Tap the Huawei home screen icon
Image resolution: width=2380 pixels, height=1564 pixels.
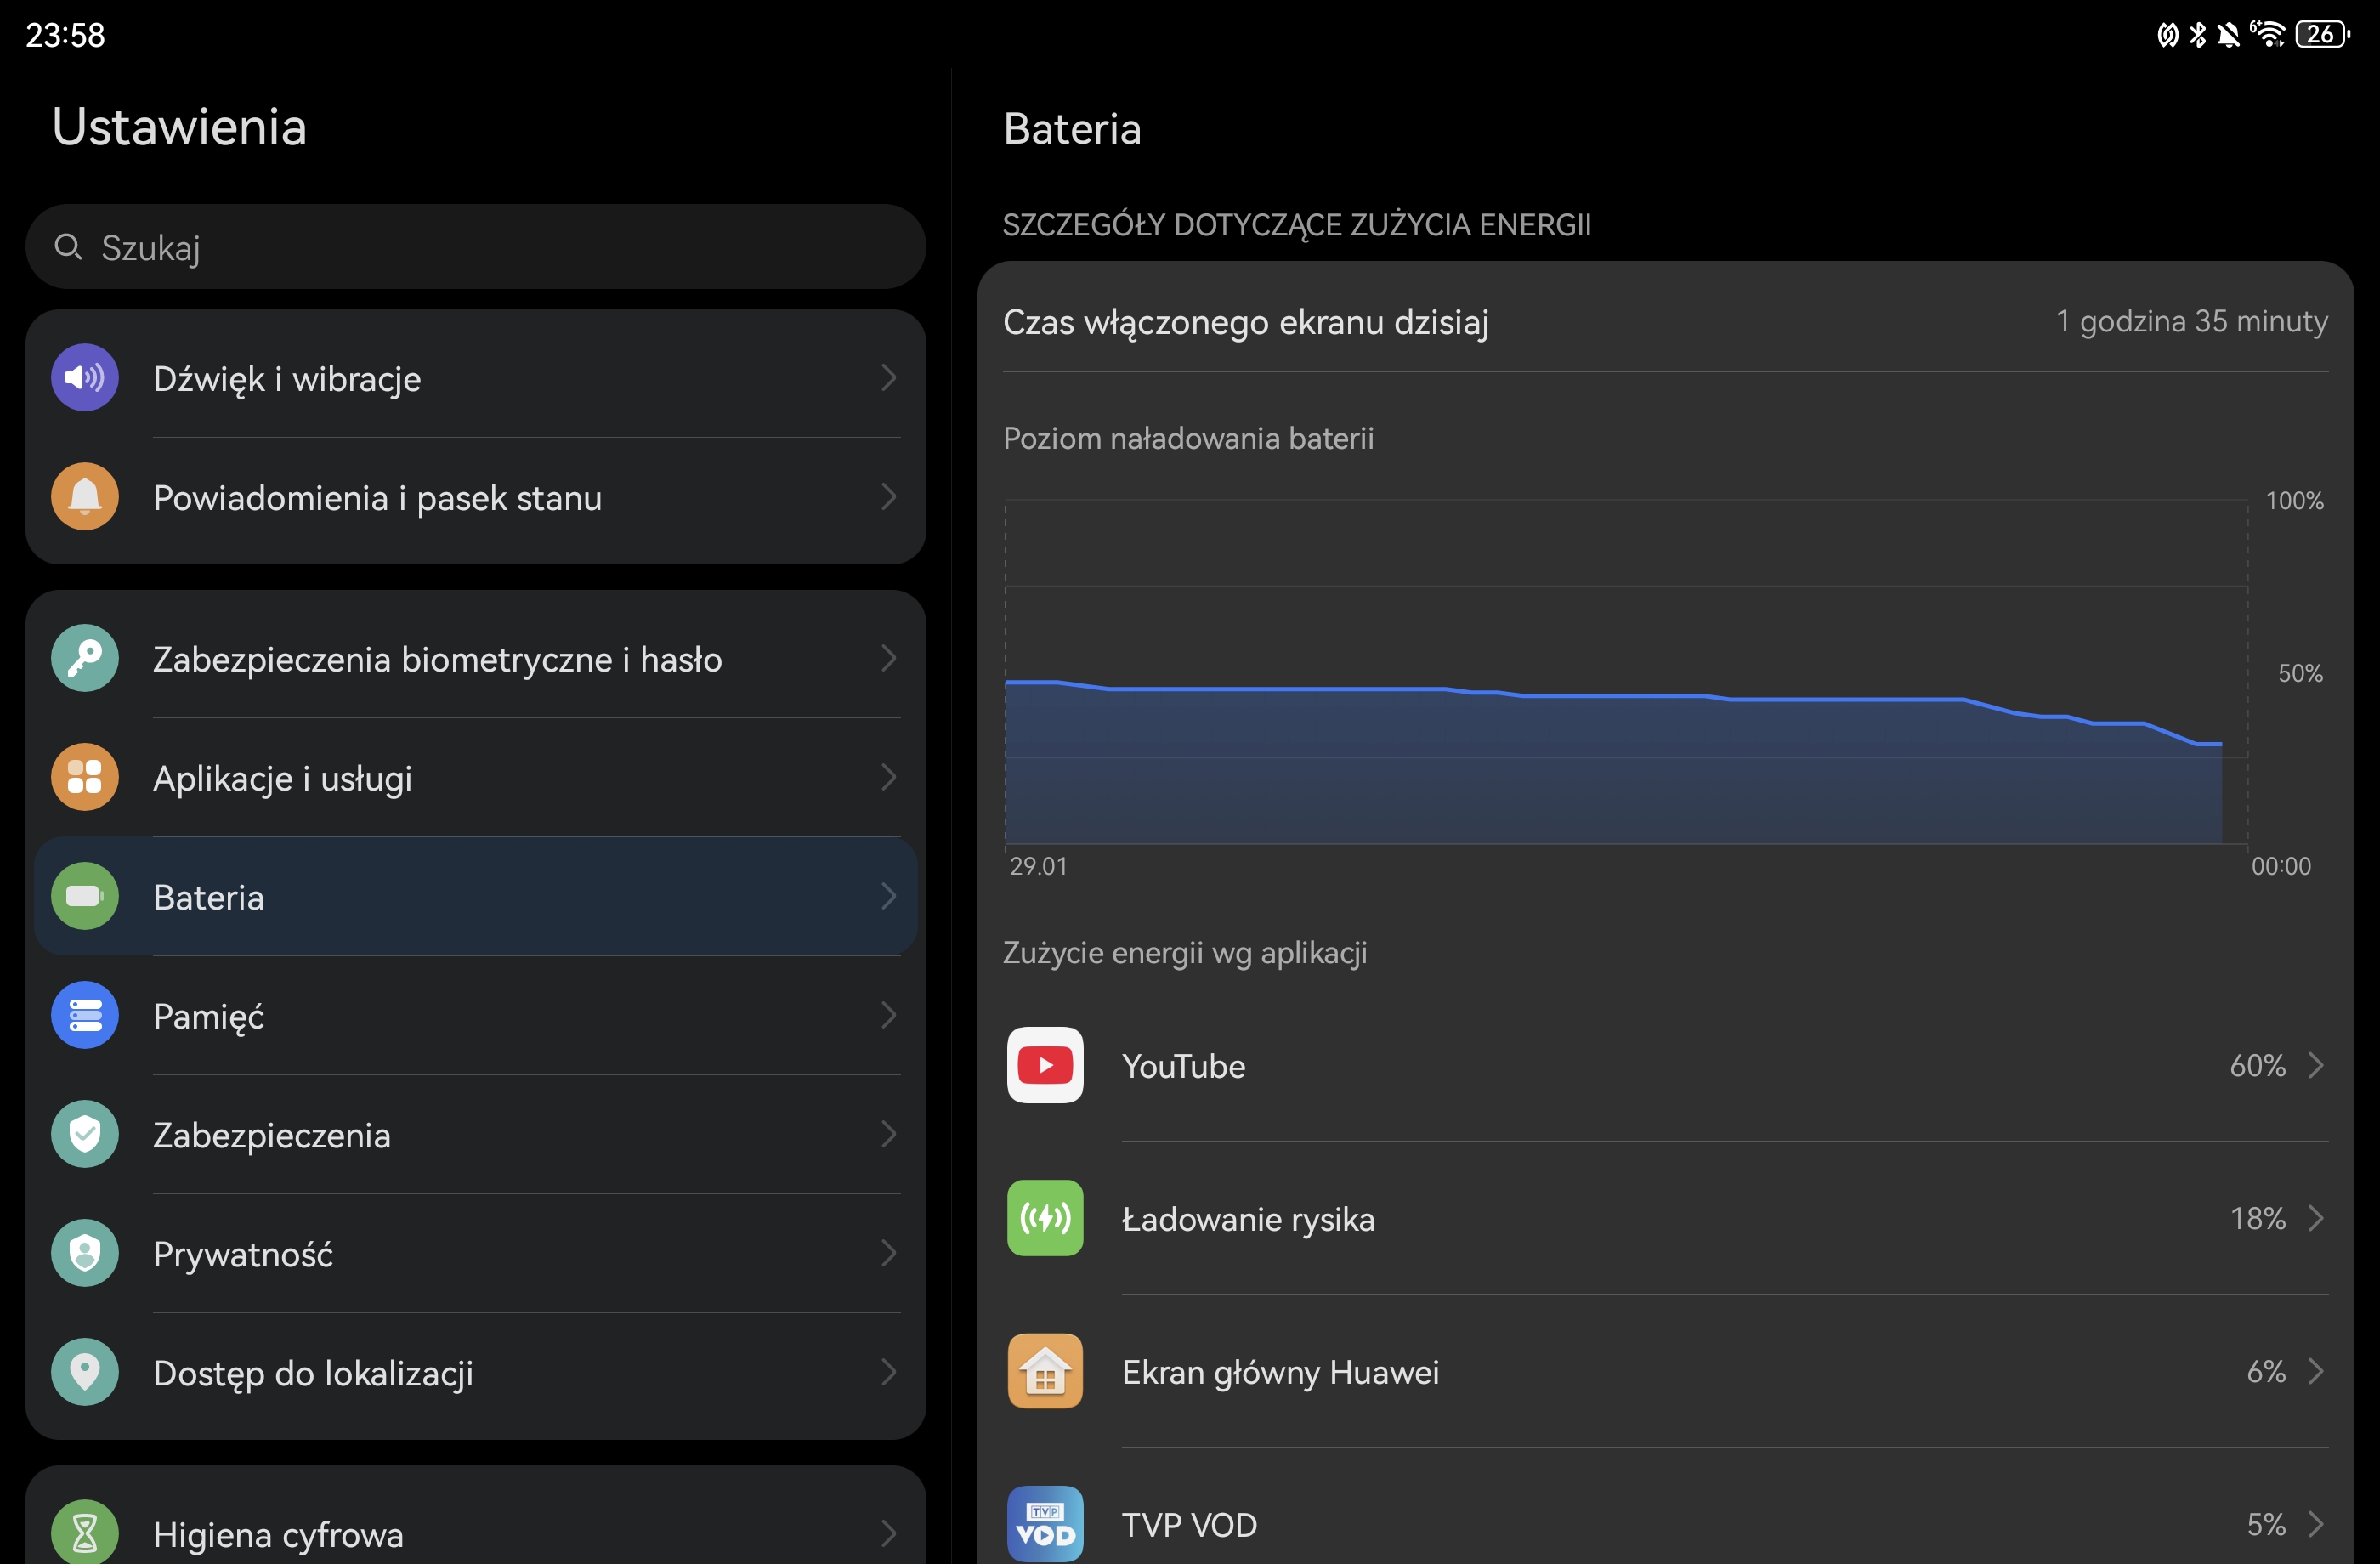pos(1045,1371)
